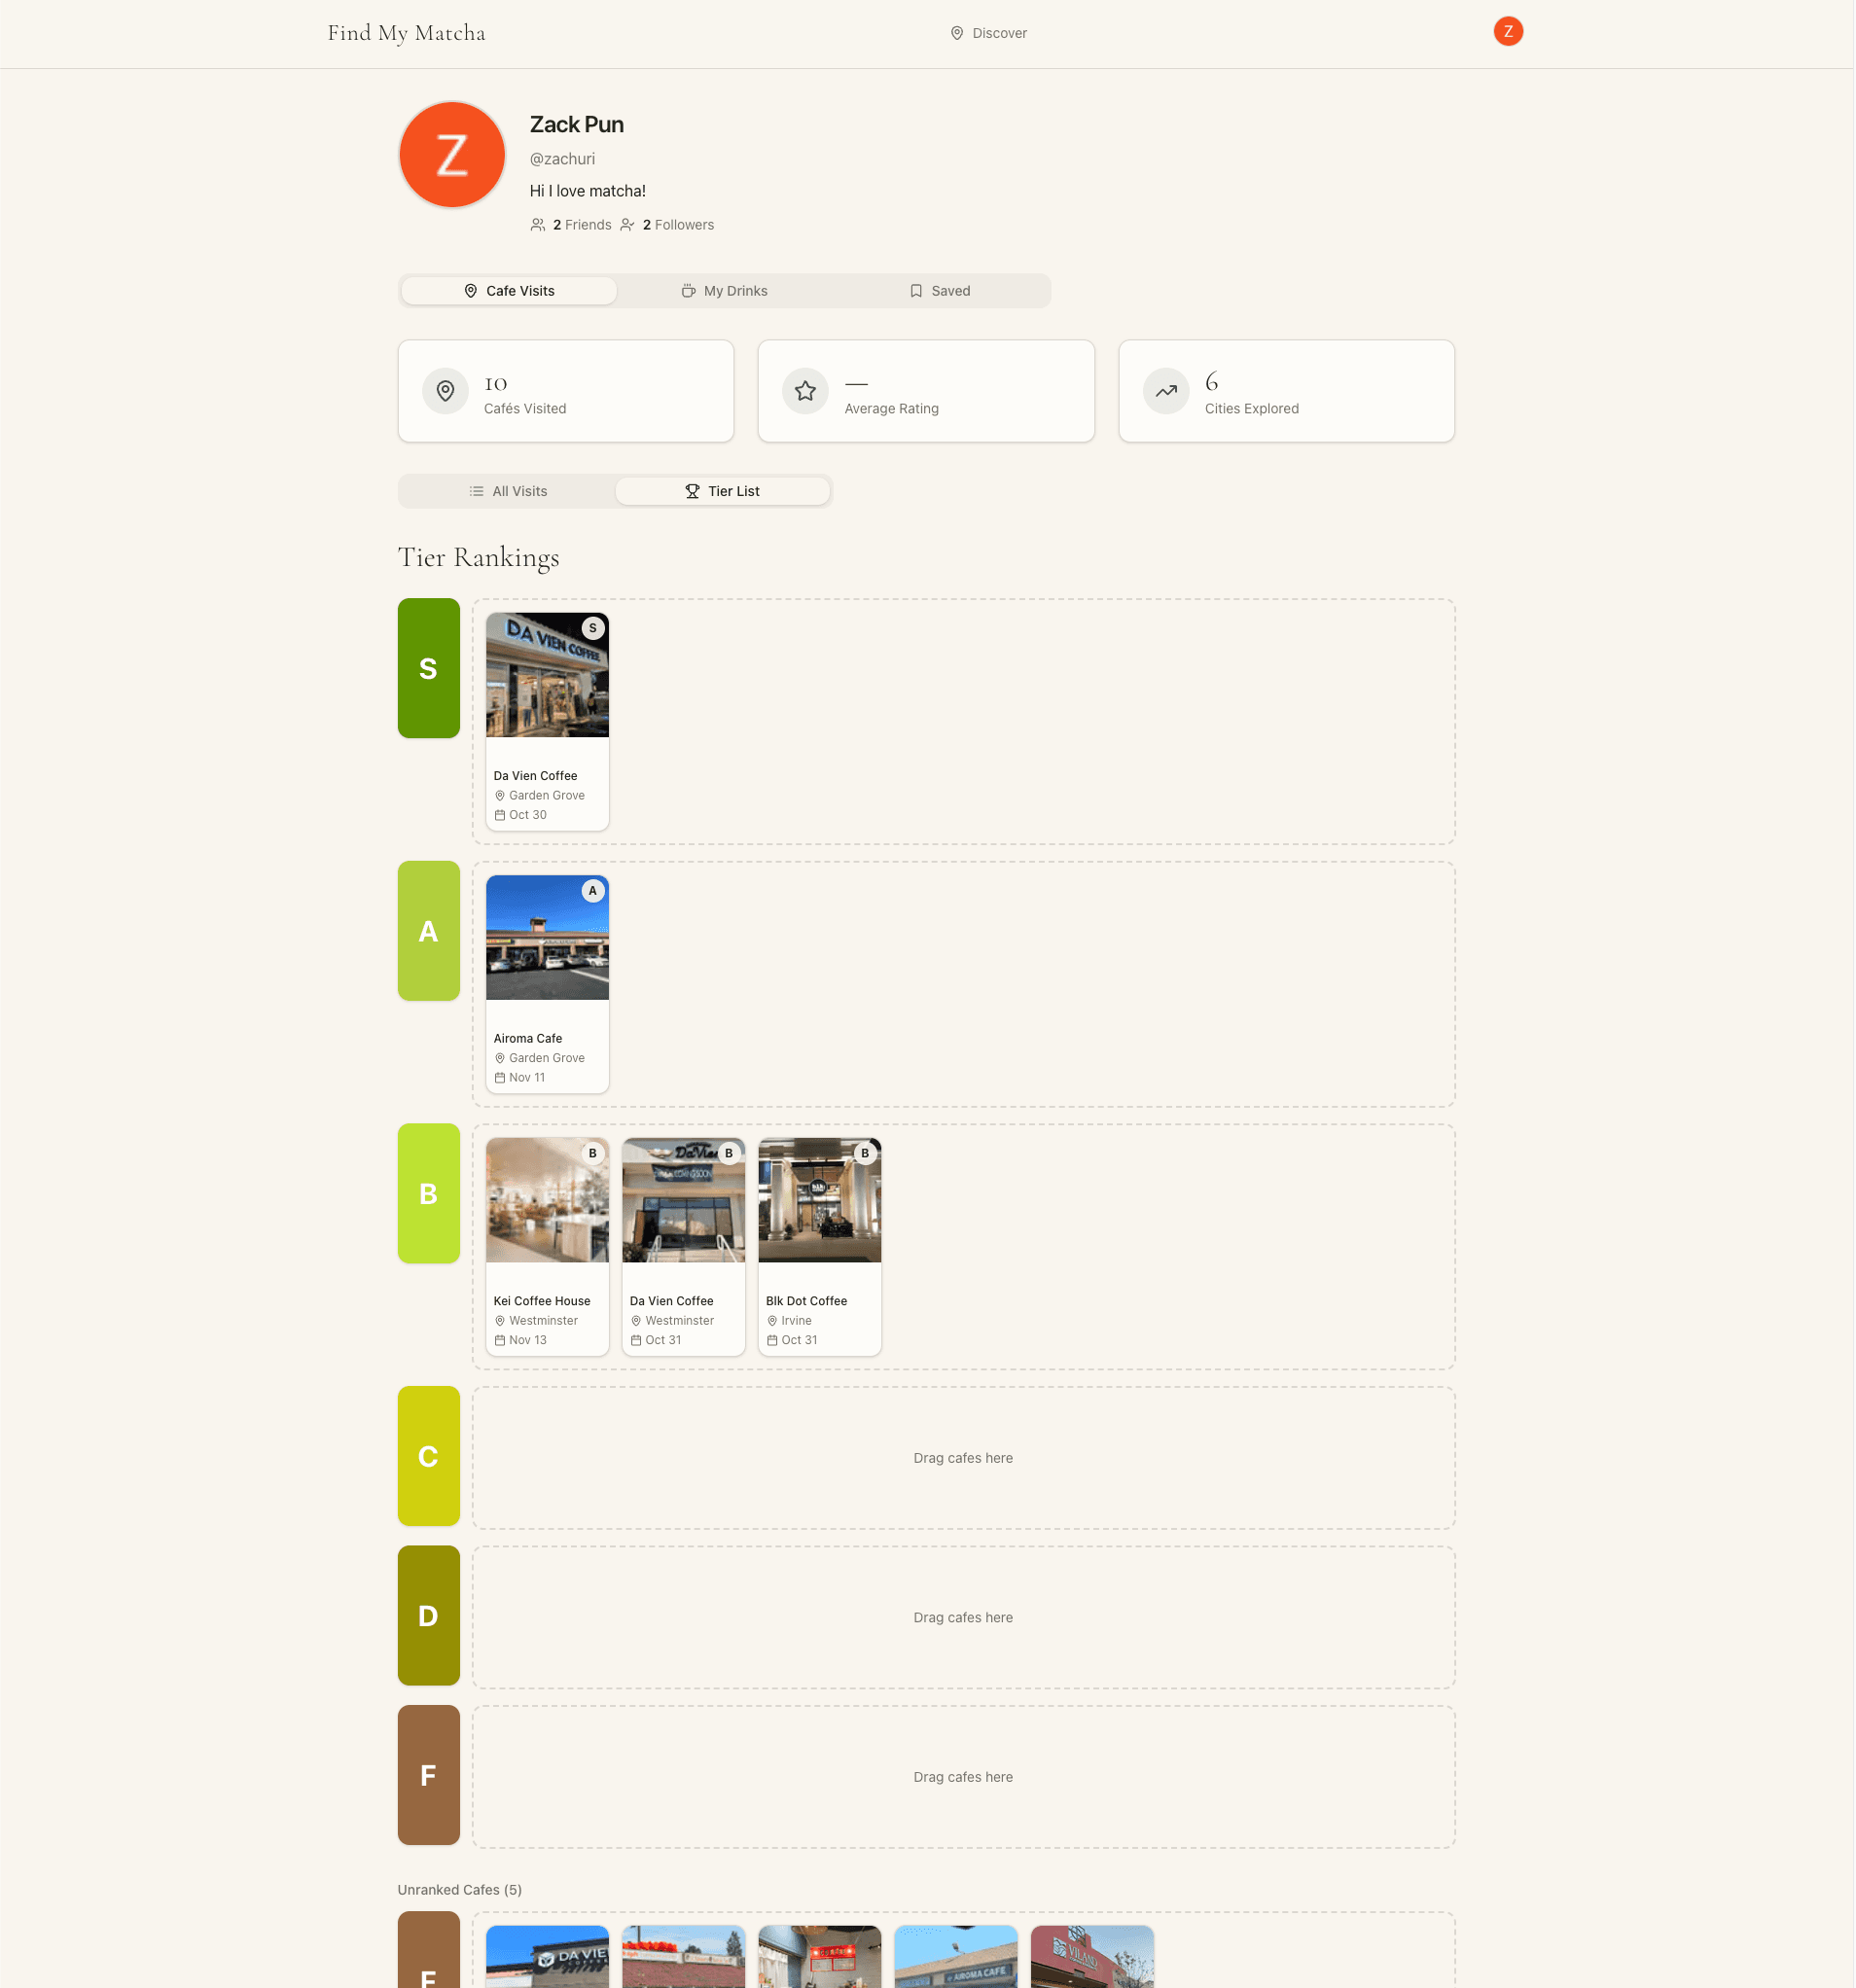The image size is (1856, 1988).
Task: Open the Discover page
Action: [998, 33]
